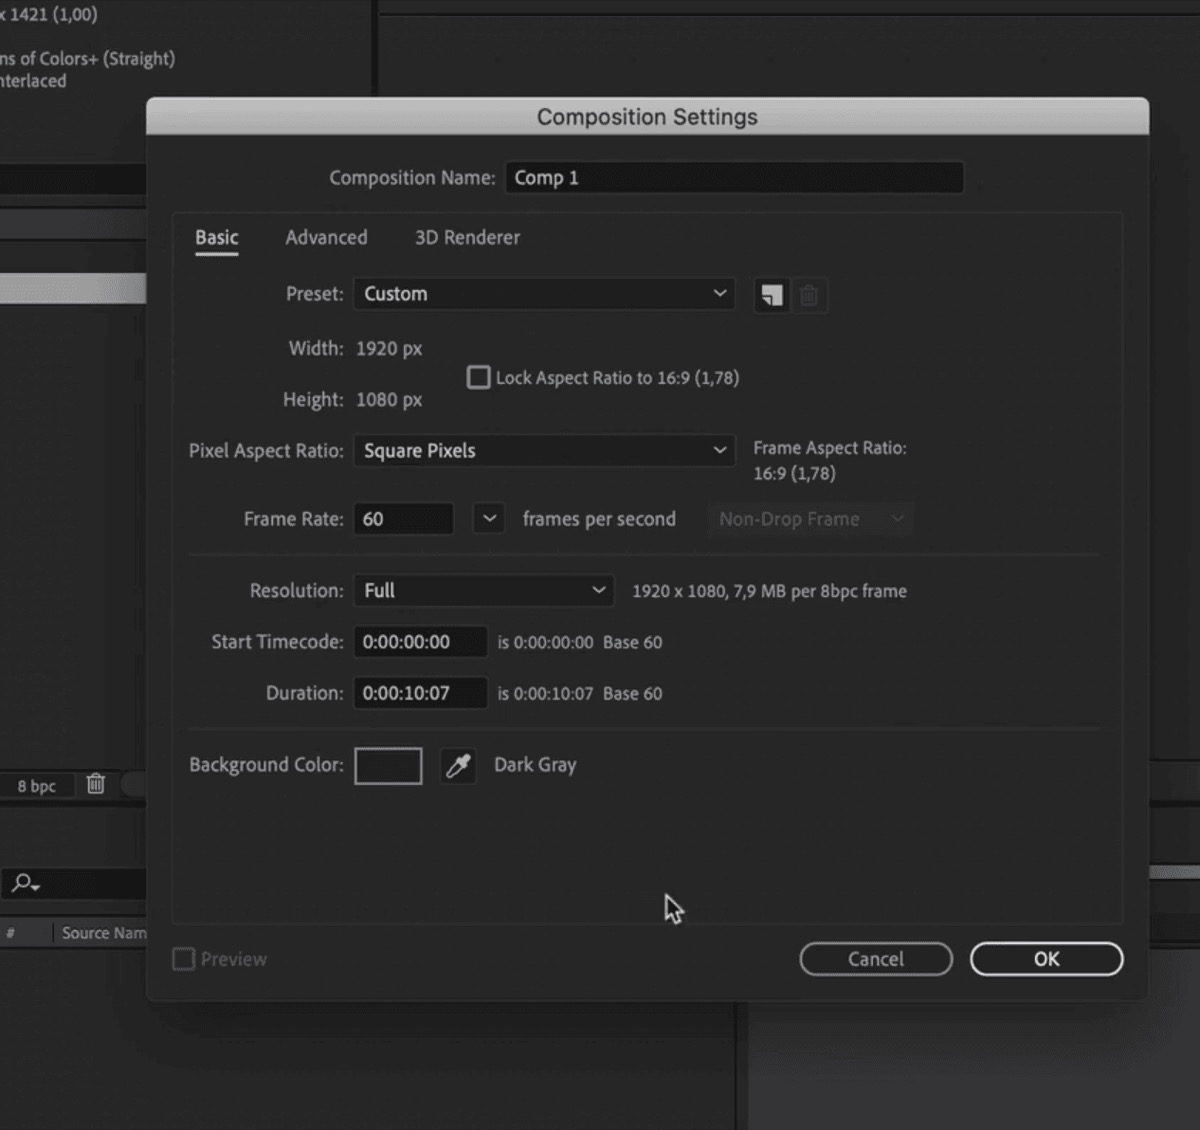The width and height of the screenshot is (1200, 1130).
Task: Select the Basic tab
Action: coord(217,238)
